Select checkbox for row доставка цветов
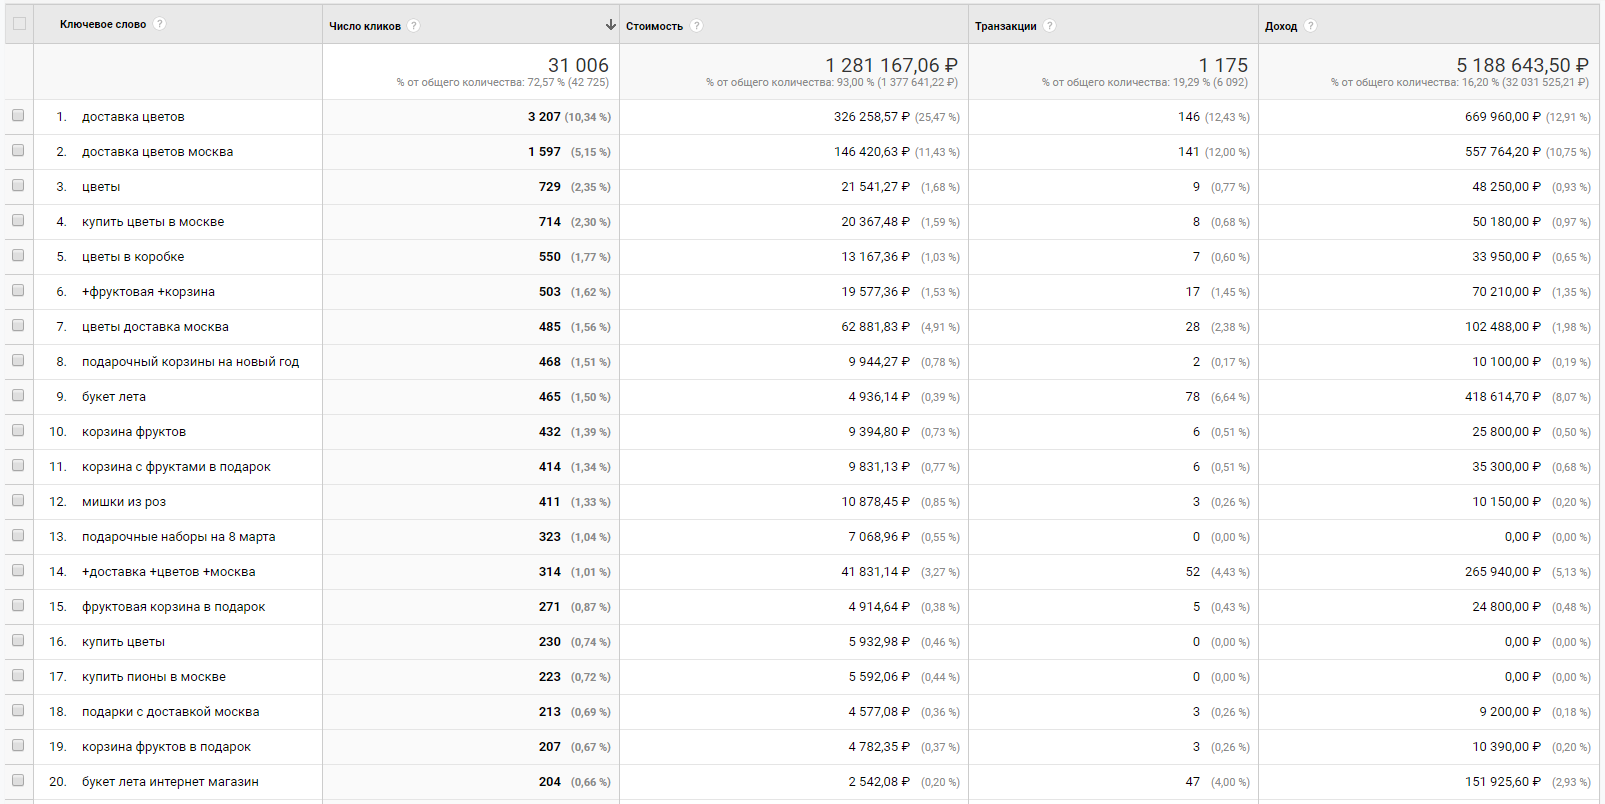Image resolution: width=1605 pixels, height=804 pixels. tap(18, 116)
